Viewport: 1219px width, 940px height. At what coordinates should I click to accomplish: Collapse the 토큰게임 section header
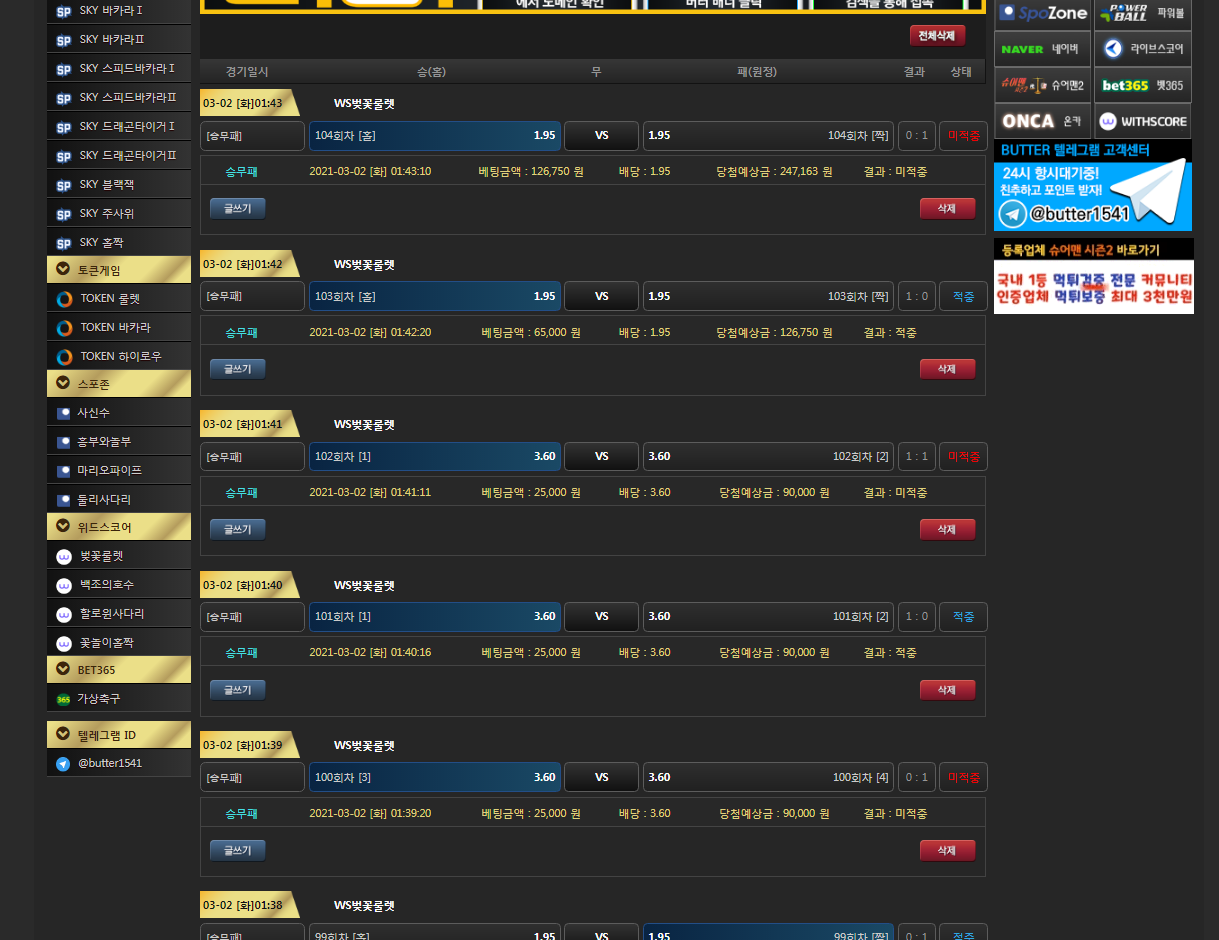coord(63,269)
